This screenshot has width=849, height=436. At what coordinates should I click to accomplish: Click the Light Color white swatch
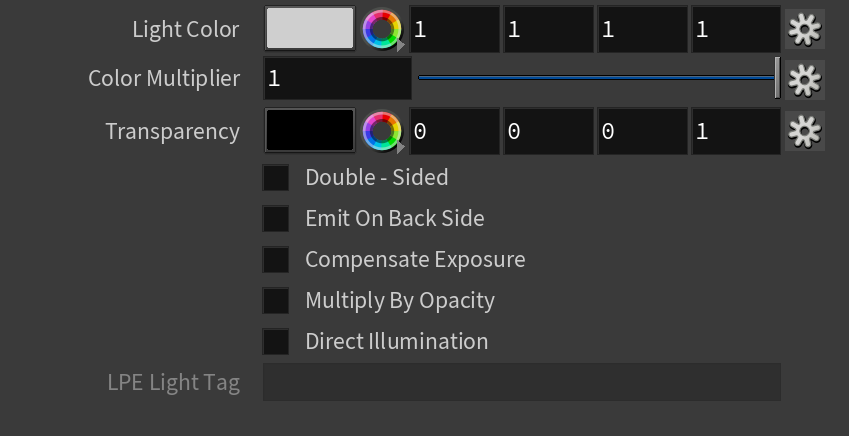click(x=310, y=29)
